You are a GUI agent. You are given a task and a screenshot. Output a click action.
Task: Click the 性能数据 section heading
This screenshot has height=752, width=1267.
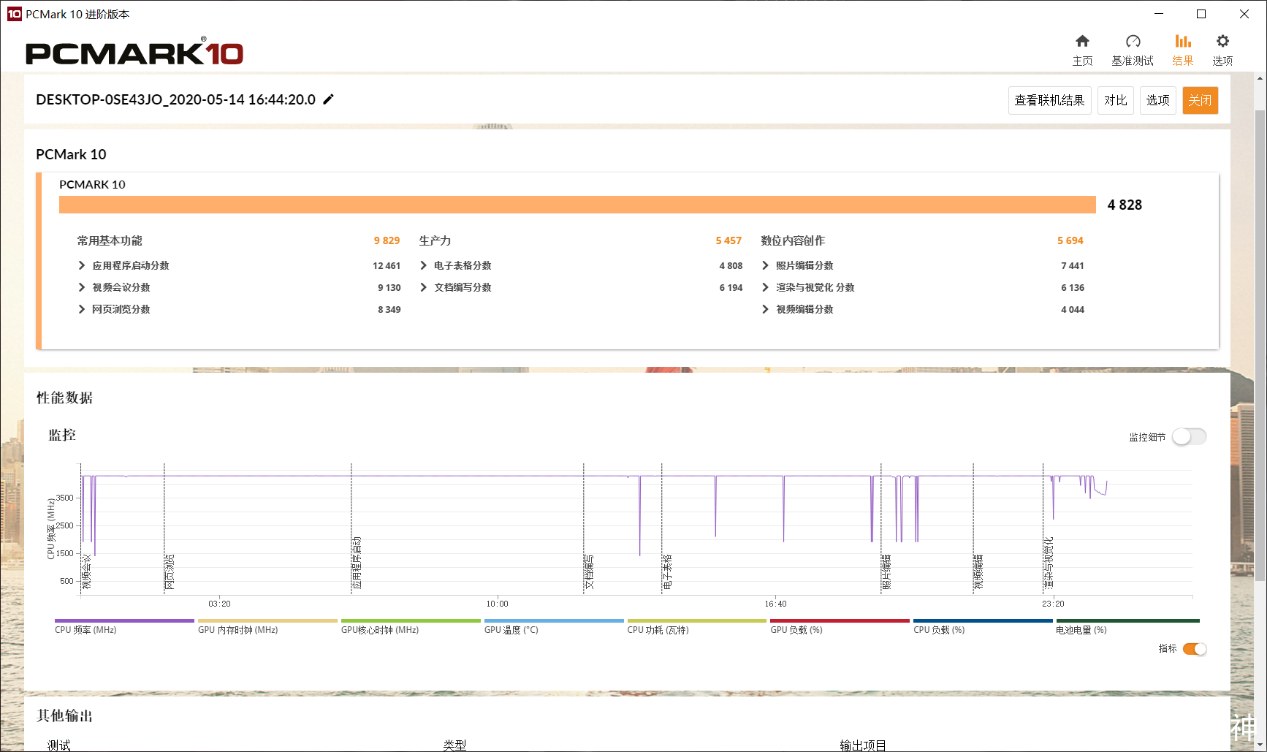tap(65, 398)
